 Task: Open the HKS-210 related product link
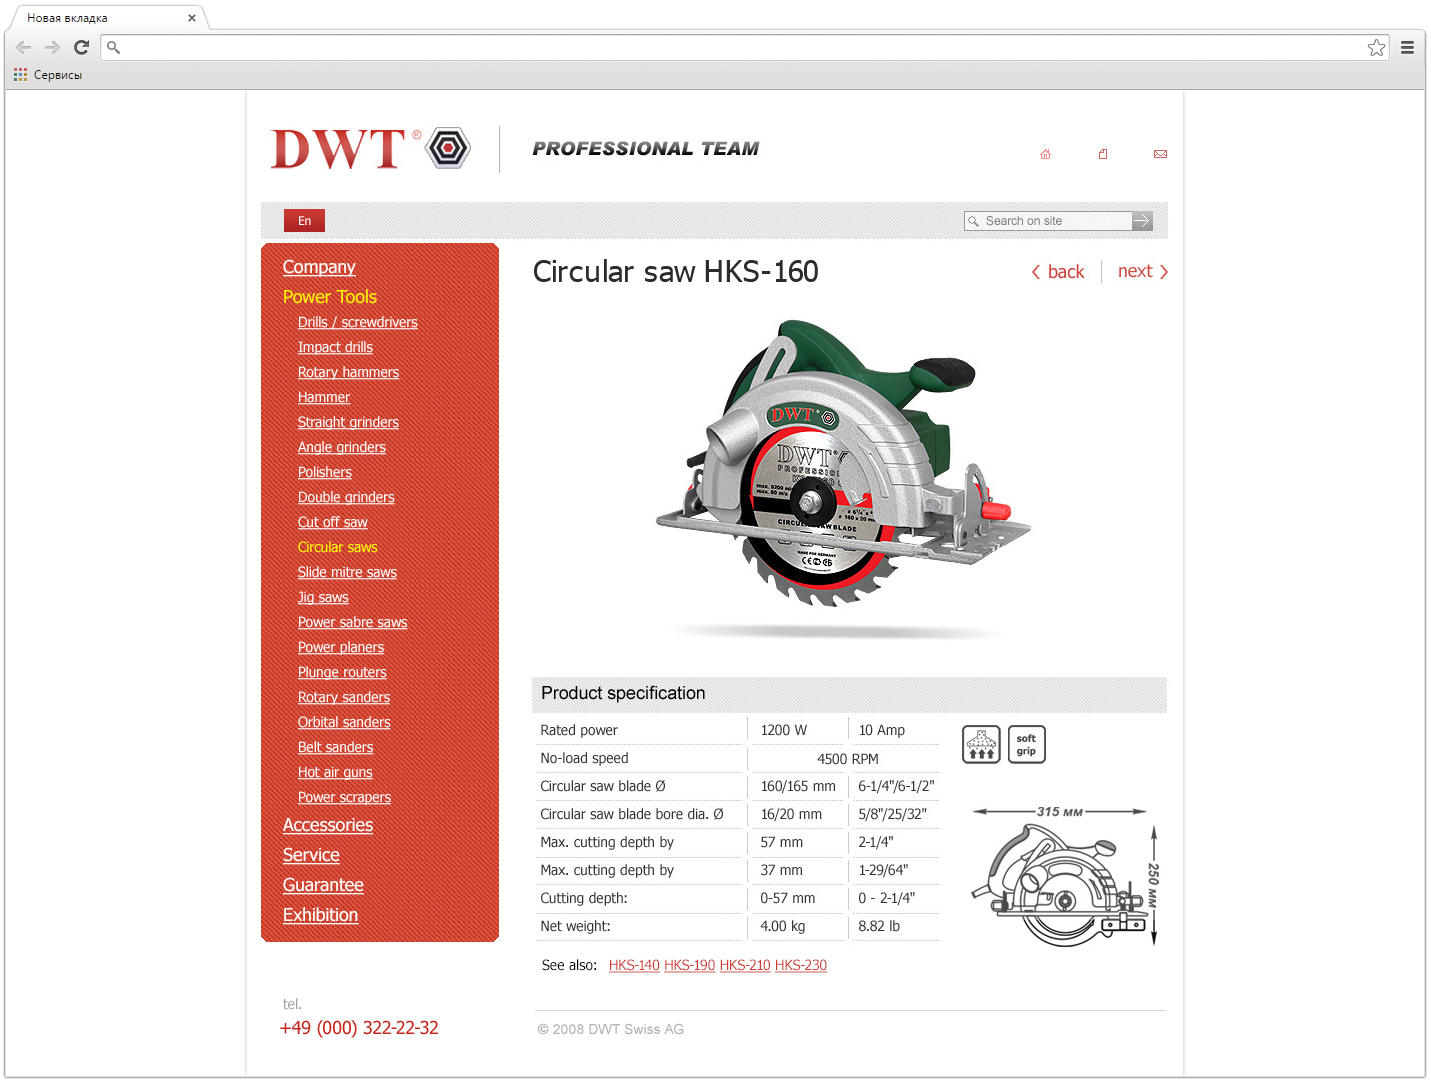coord(745,965)
